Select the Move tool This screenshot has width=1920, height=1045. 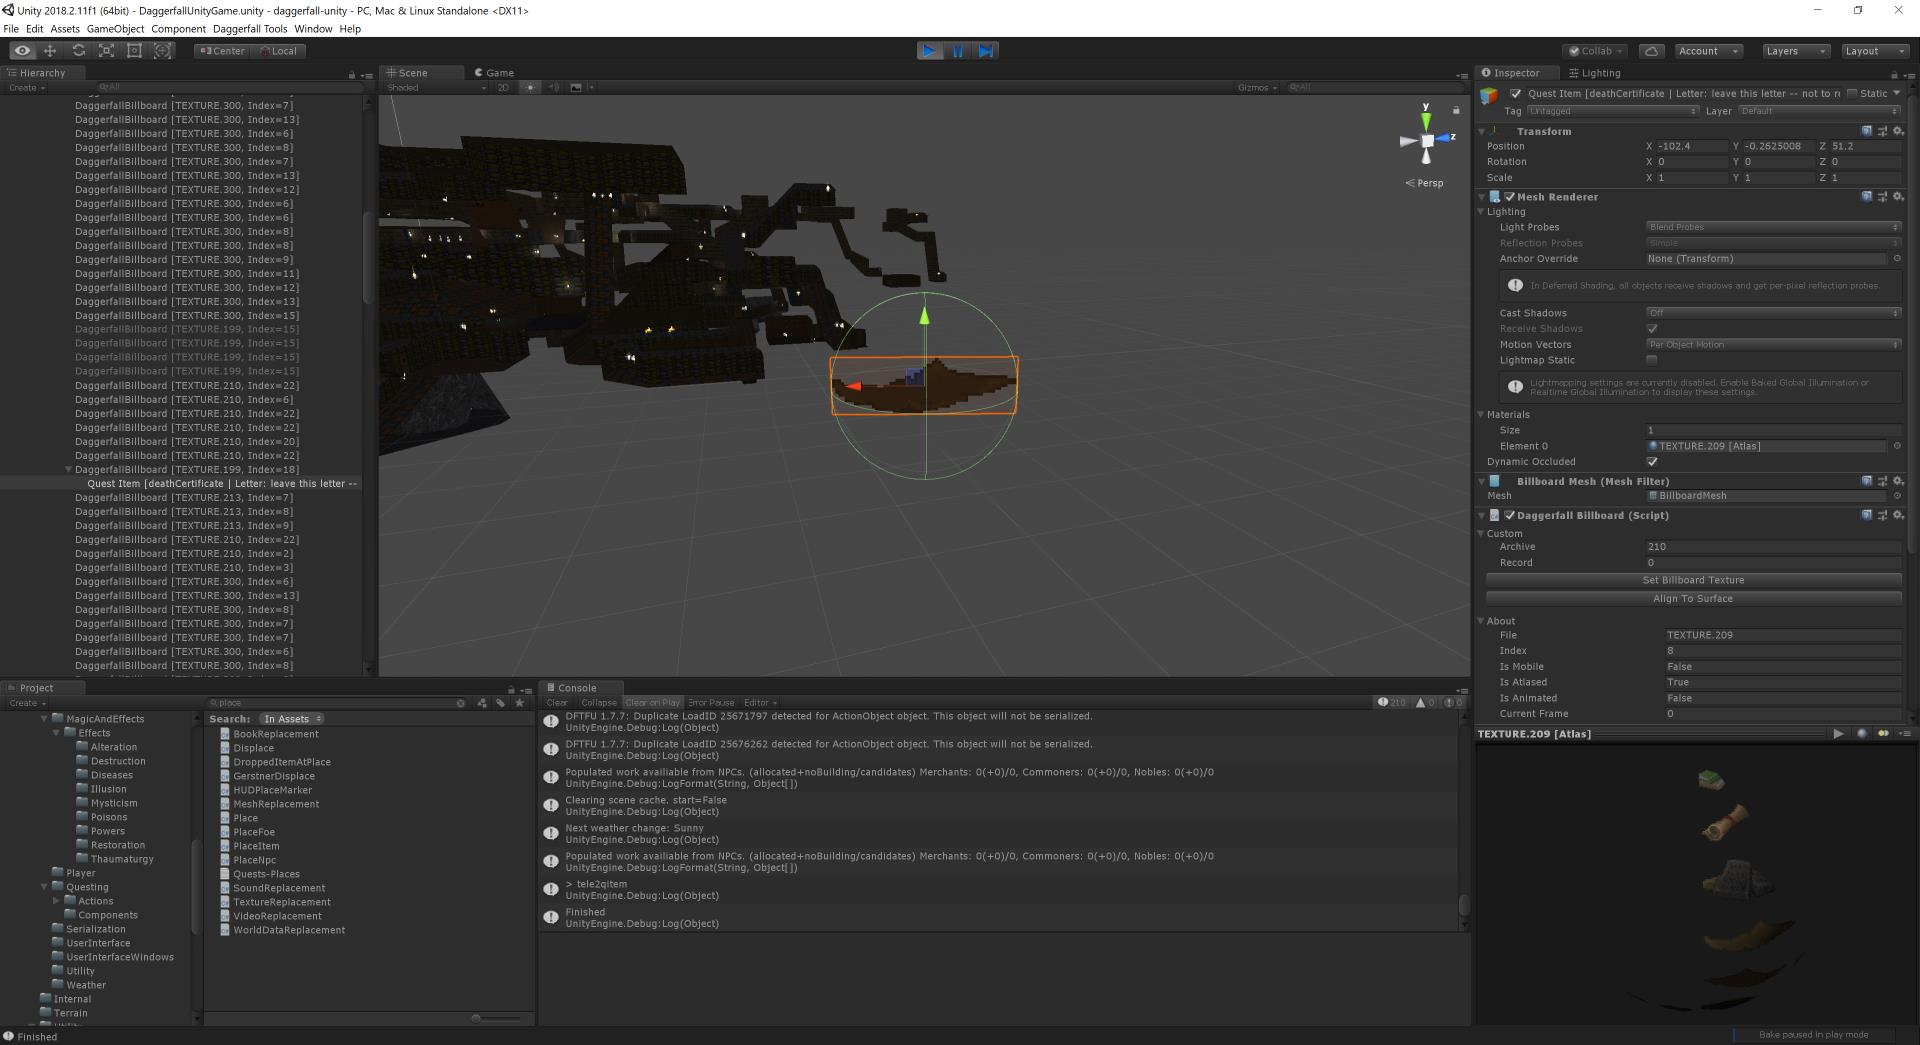[x=50, y=51]
